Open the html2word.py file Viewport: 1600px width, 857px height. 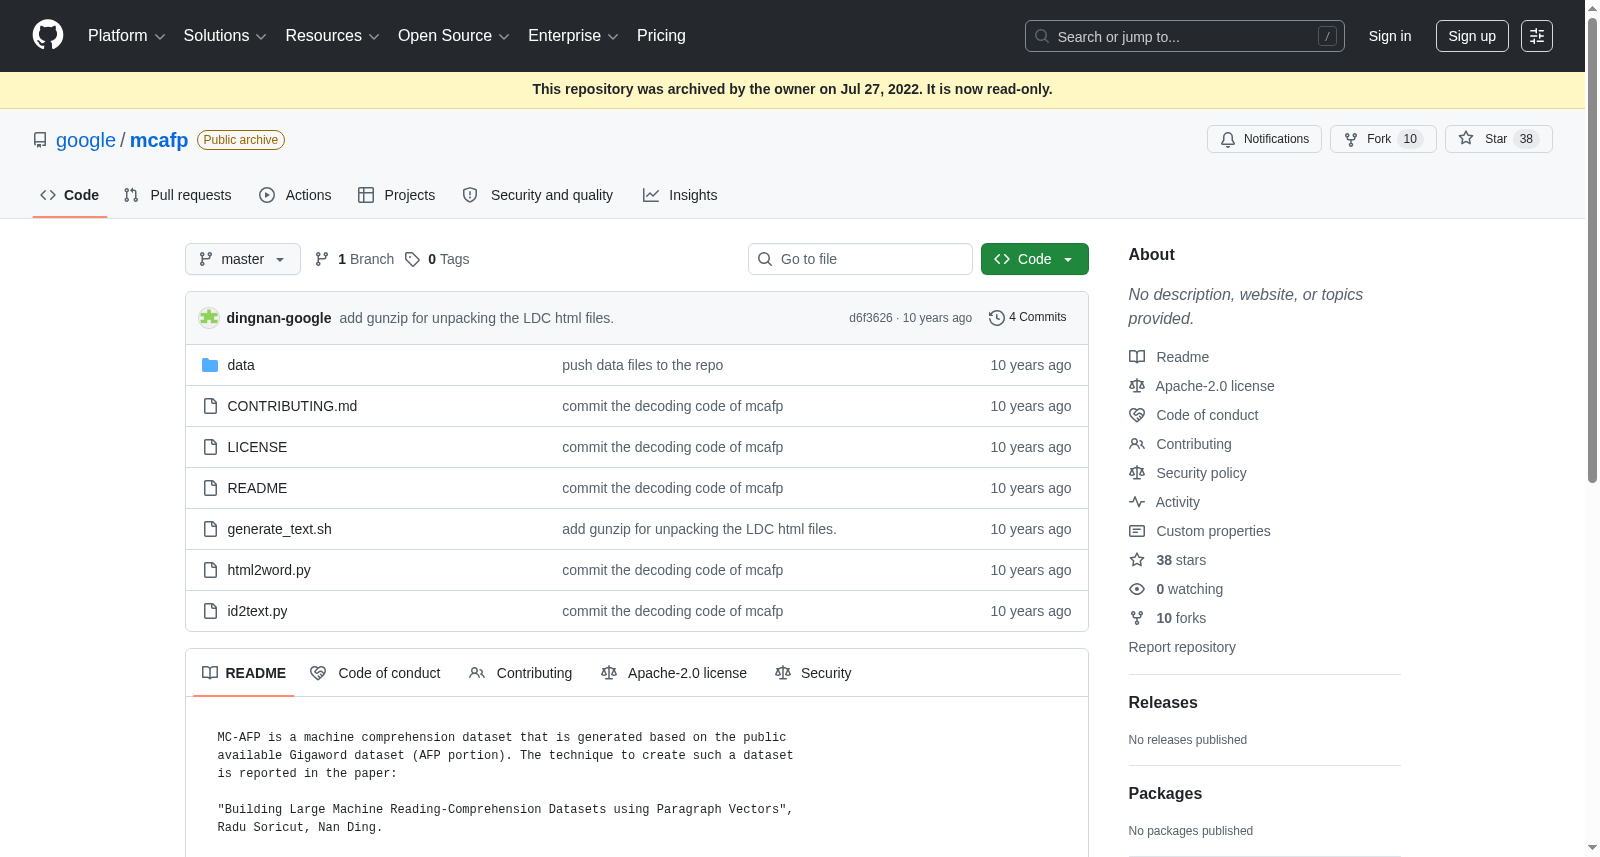[269, 570]
